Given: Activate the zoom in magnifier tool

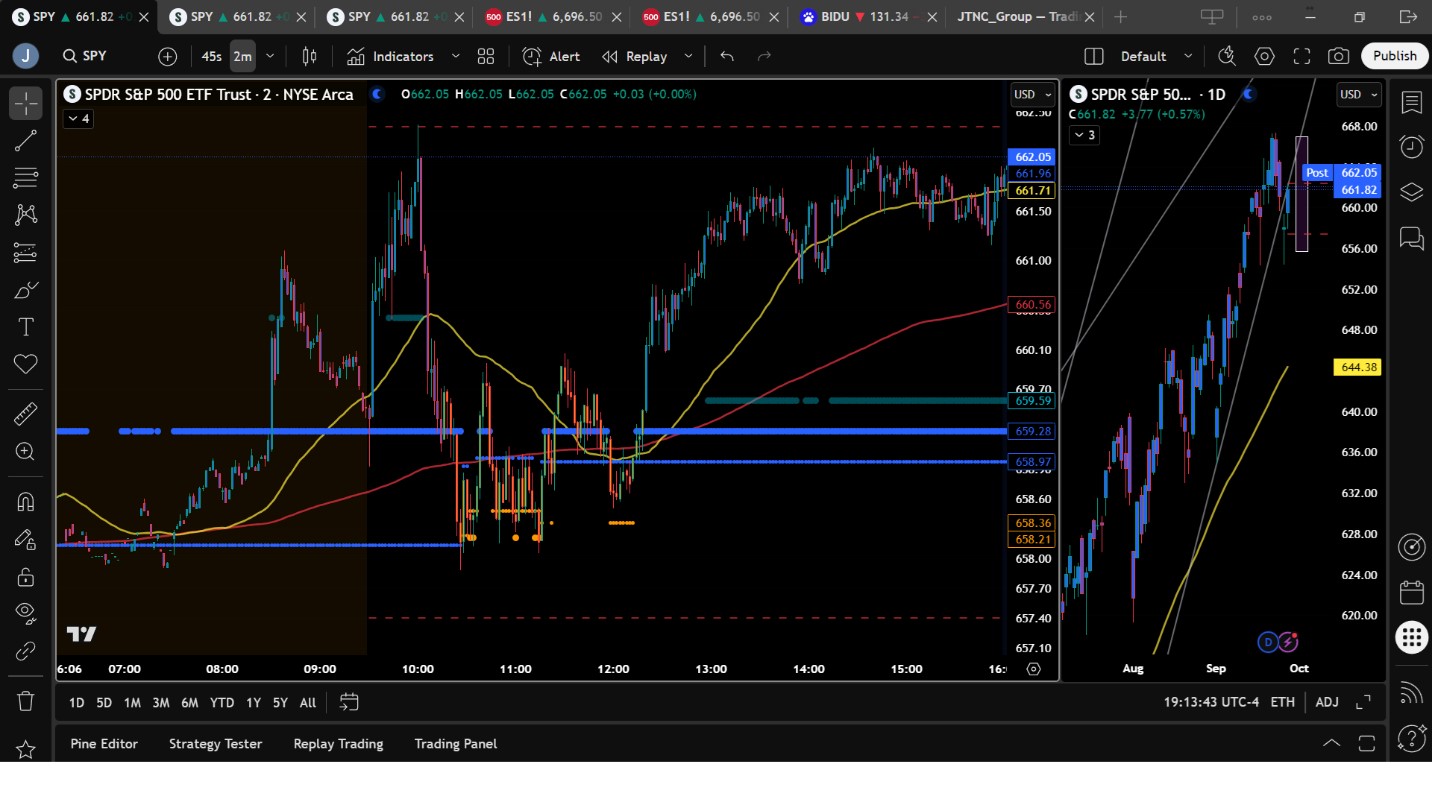Looking at the screenshot, I should click(26, 452).
